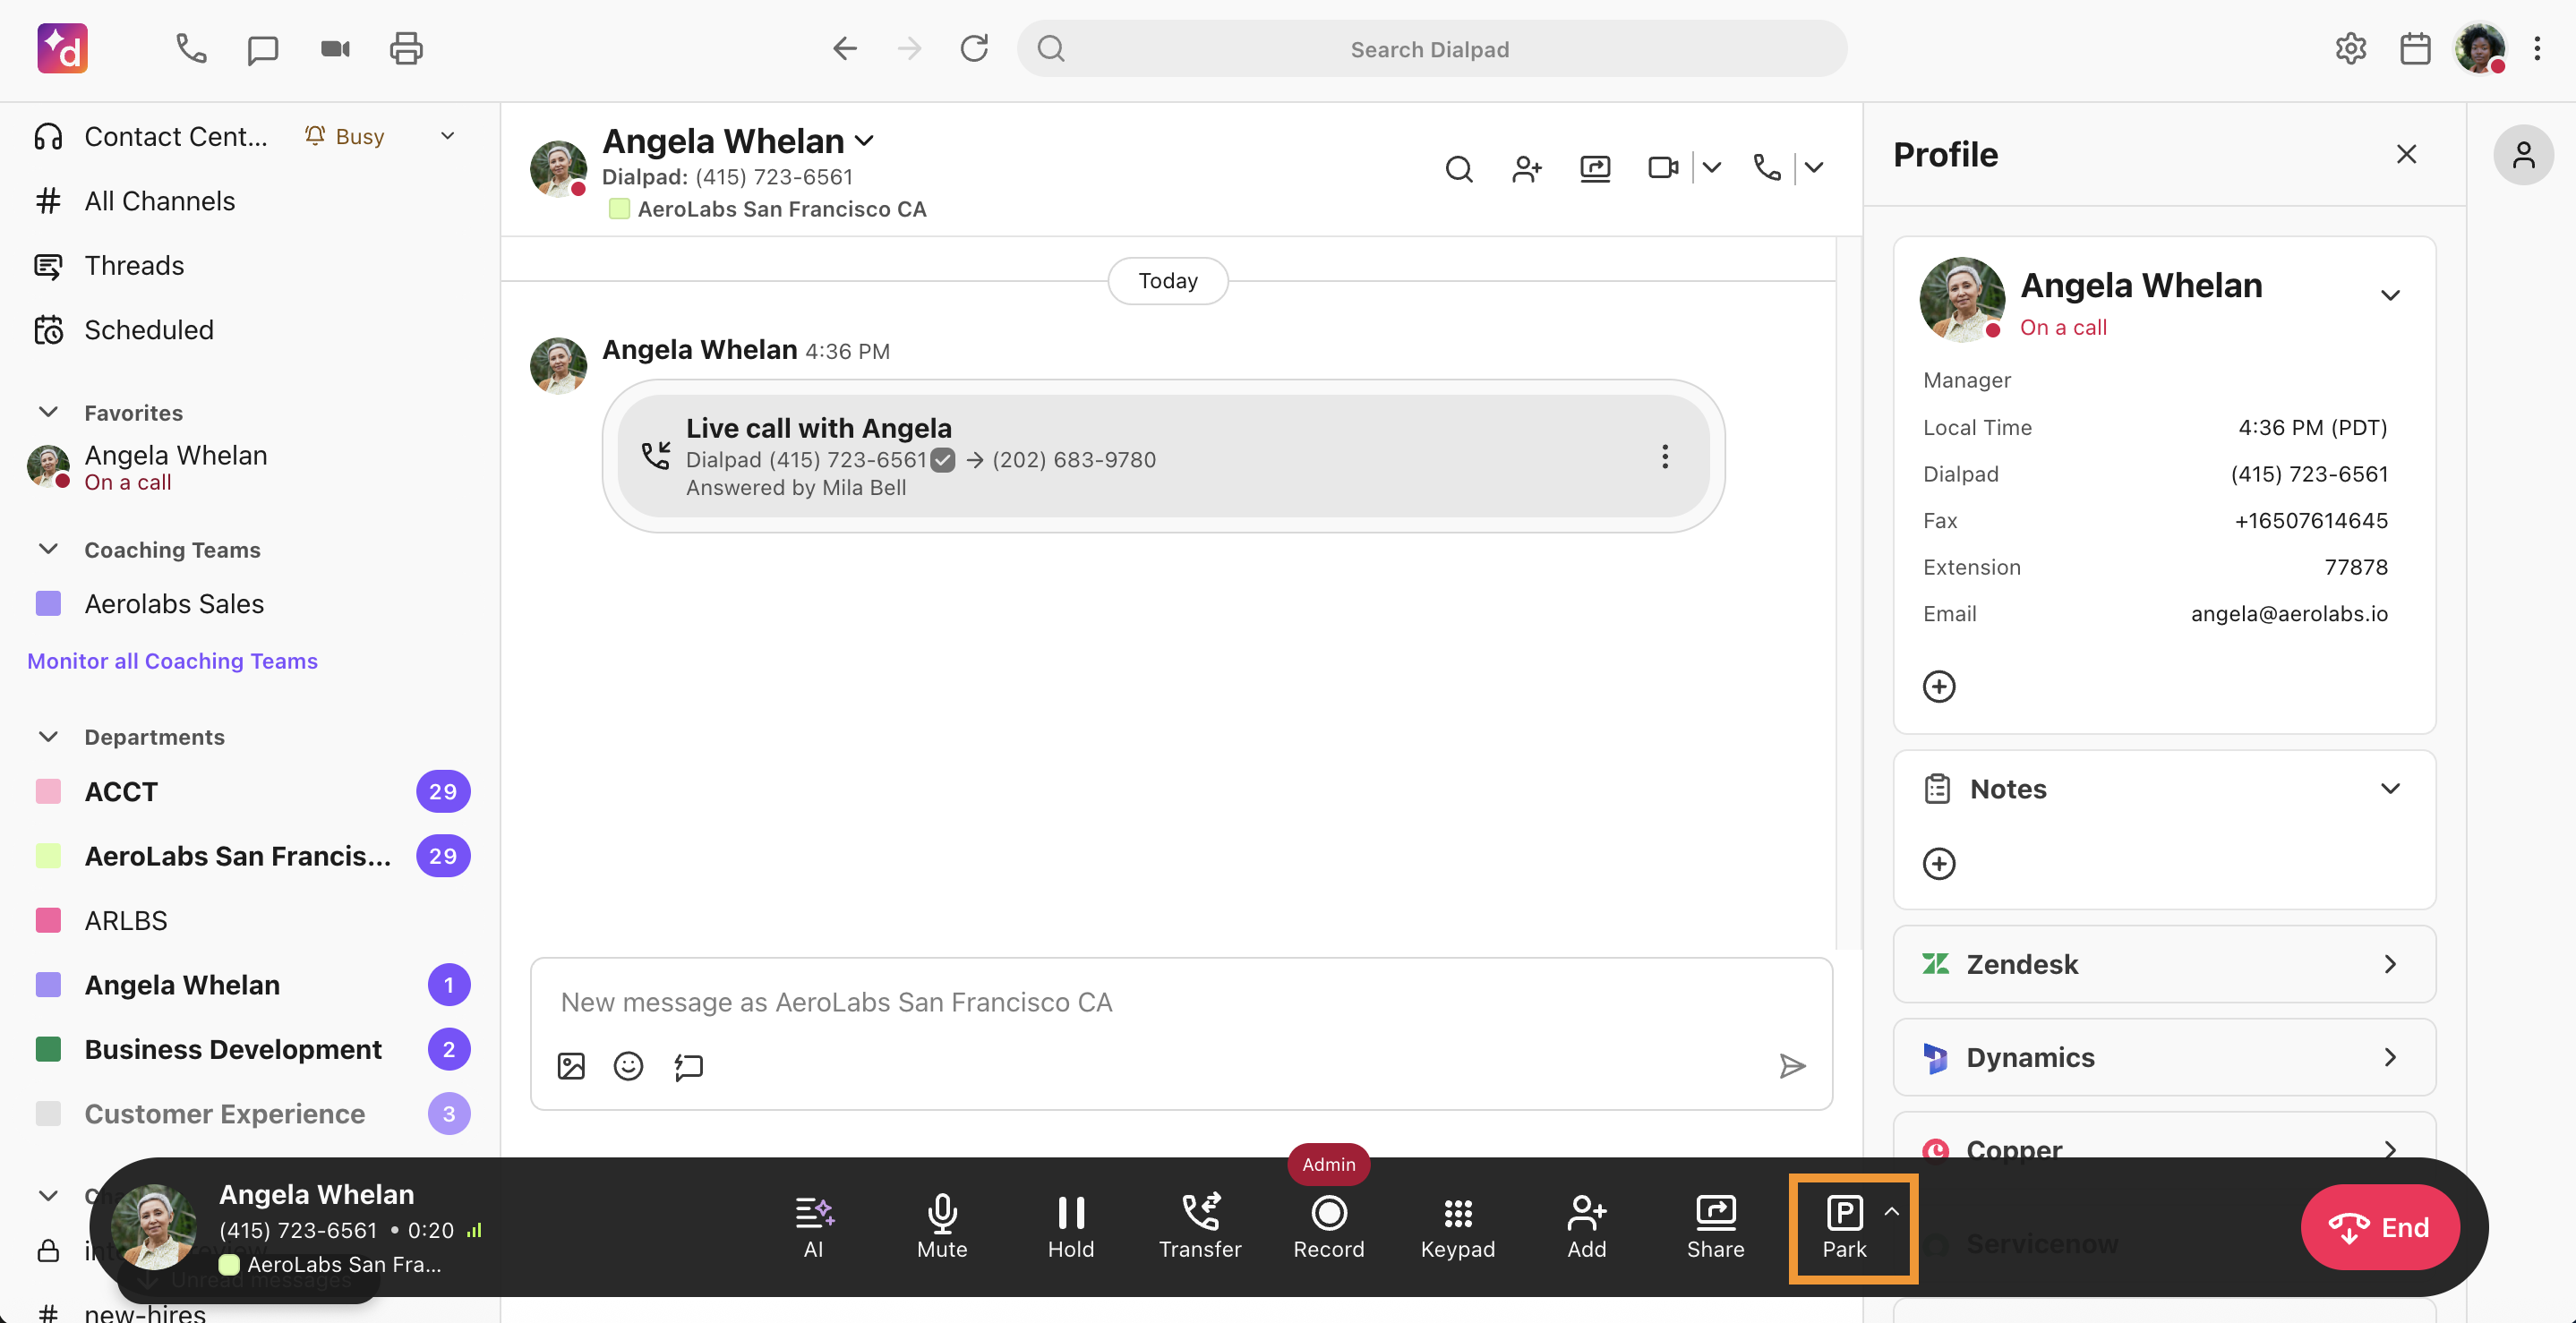Put the call on Hold

click(1071, 1227)
